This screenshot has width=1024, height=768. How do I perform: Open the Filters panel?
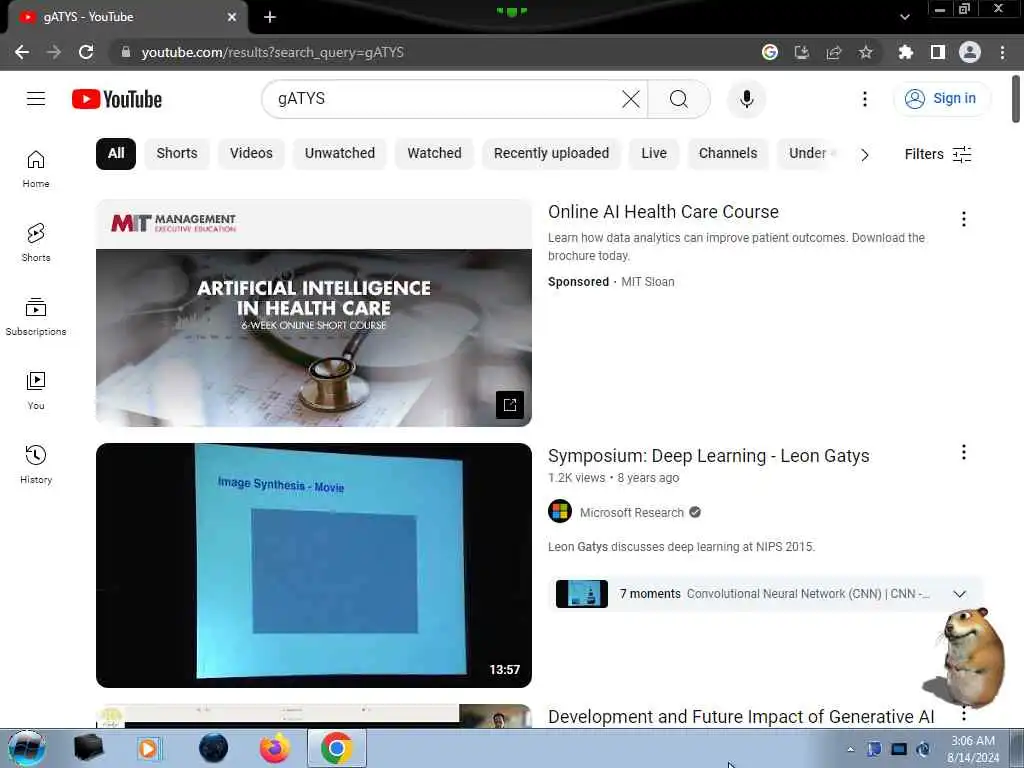pos(938,154)
